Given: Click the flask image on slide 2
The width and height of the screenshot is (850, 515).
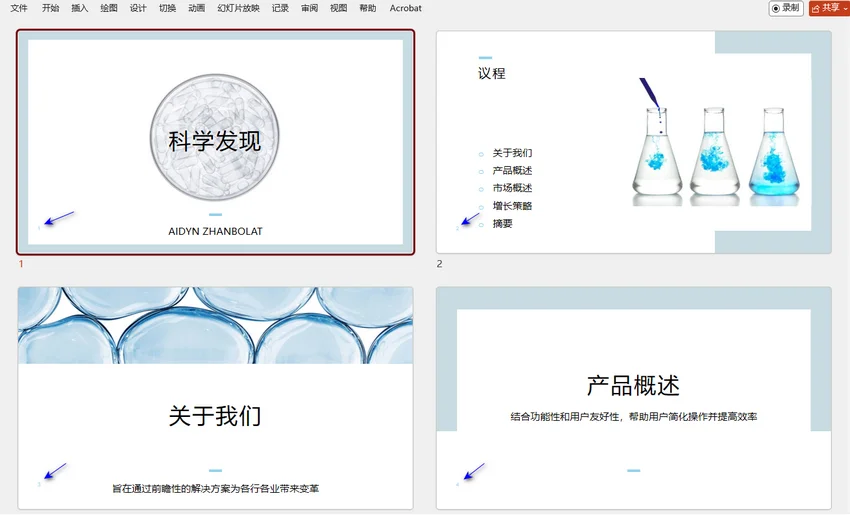Looking at the screenshot, I should click(716, 142).
